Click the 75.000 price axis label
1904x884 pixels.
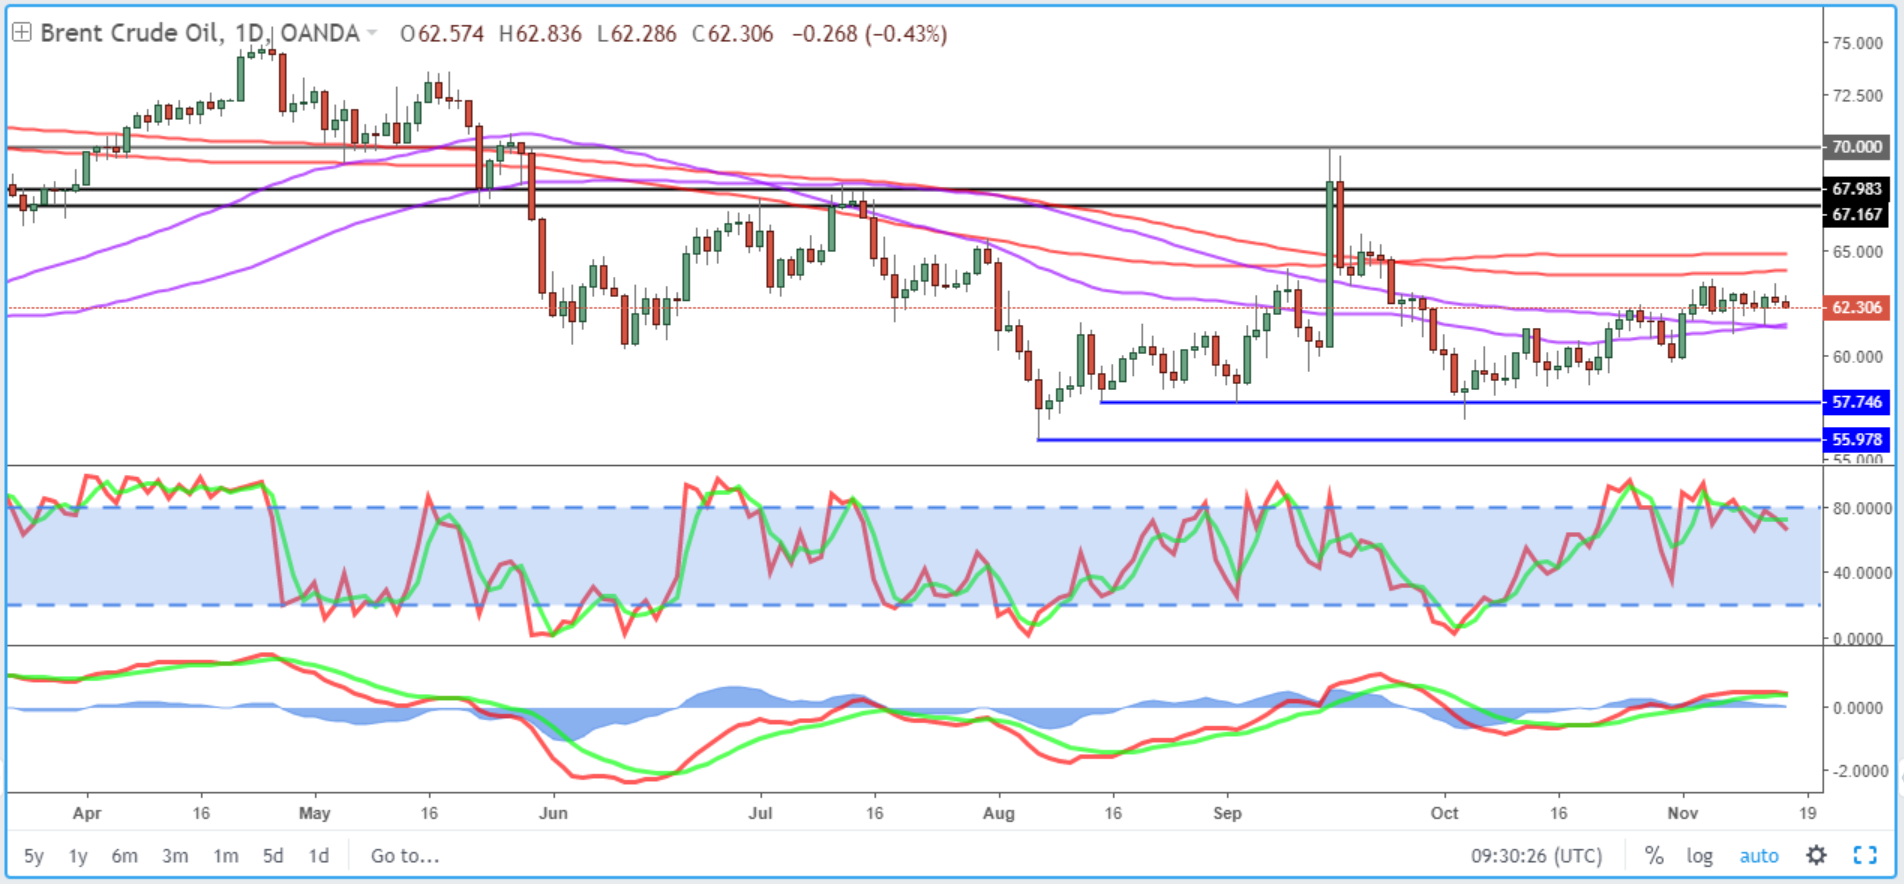click(x=1858, y=43)
